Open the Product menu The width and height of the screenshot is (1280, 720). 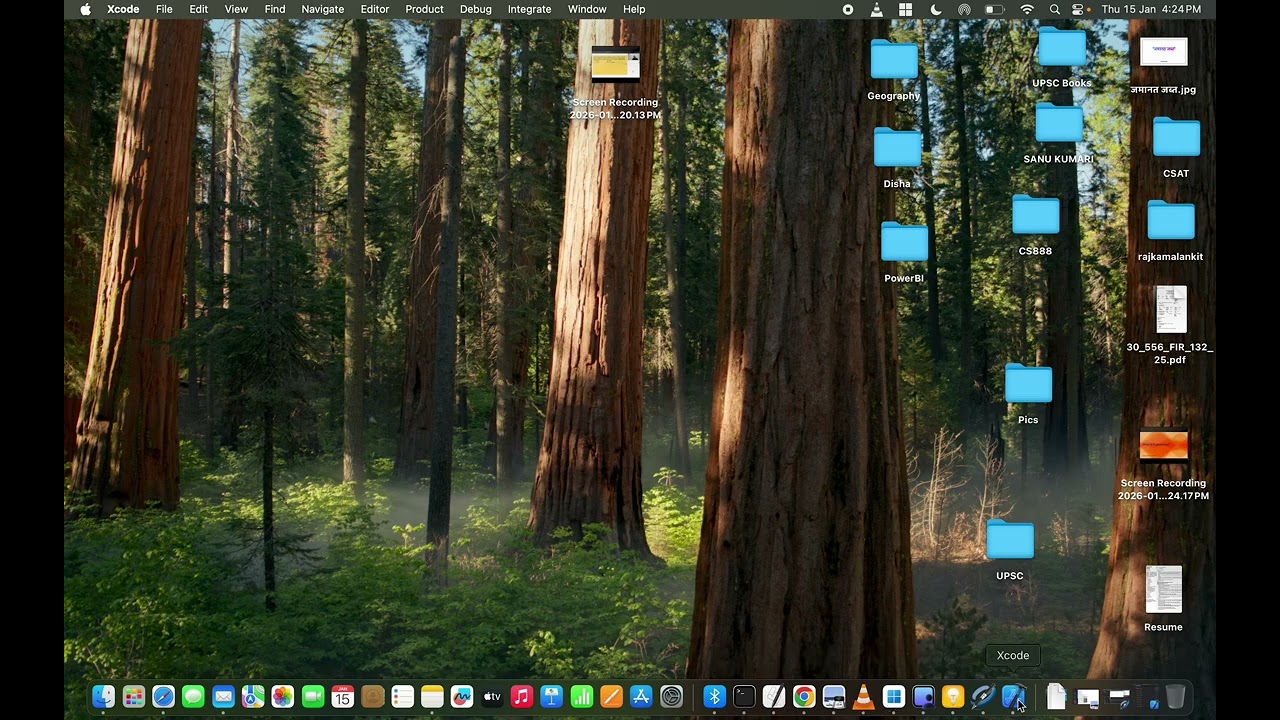click(424, 9)
